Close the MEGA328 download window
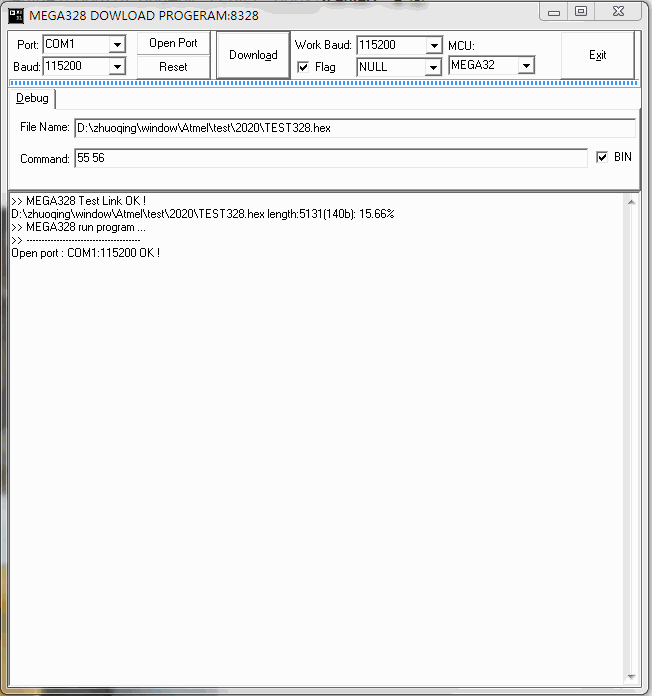The height and width of the screenshot is (696, 652). pyautogui.click(x=618, y=12)
